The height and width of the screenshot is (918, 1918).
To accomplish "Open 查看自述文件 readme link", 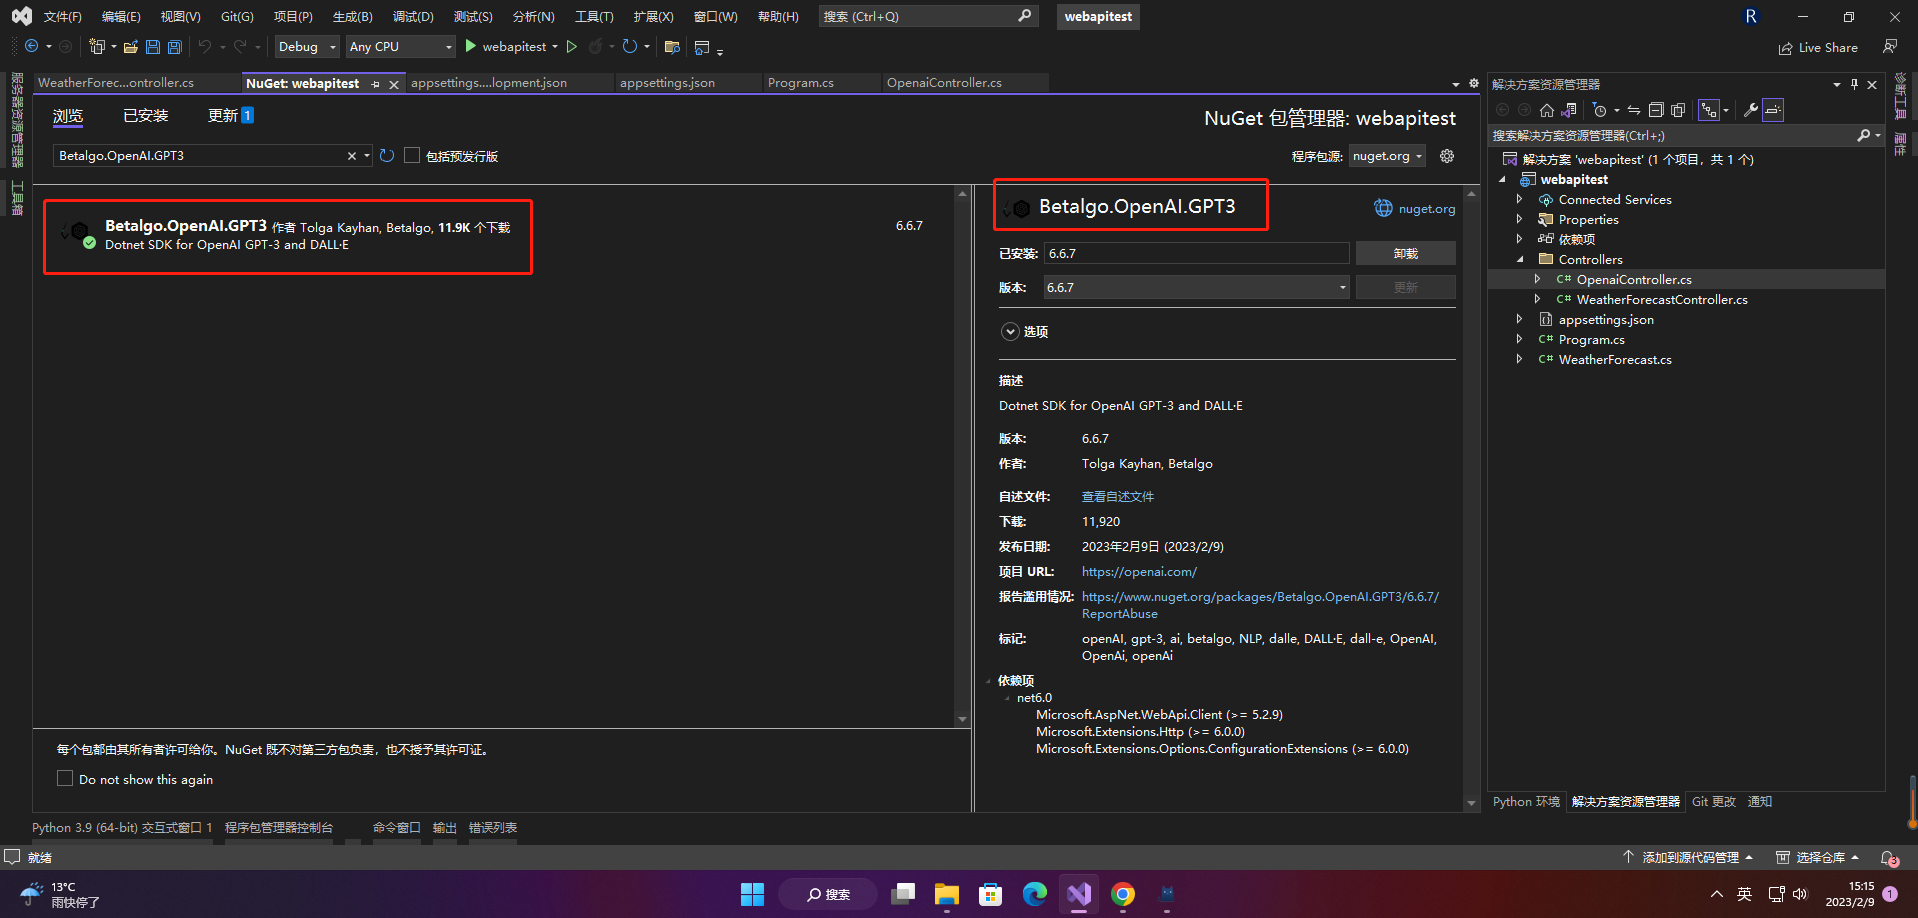I will [x=1118, y=497].
